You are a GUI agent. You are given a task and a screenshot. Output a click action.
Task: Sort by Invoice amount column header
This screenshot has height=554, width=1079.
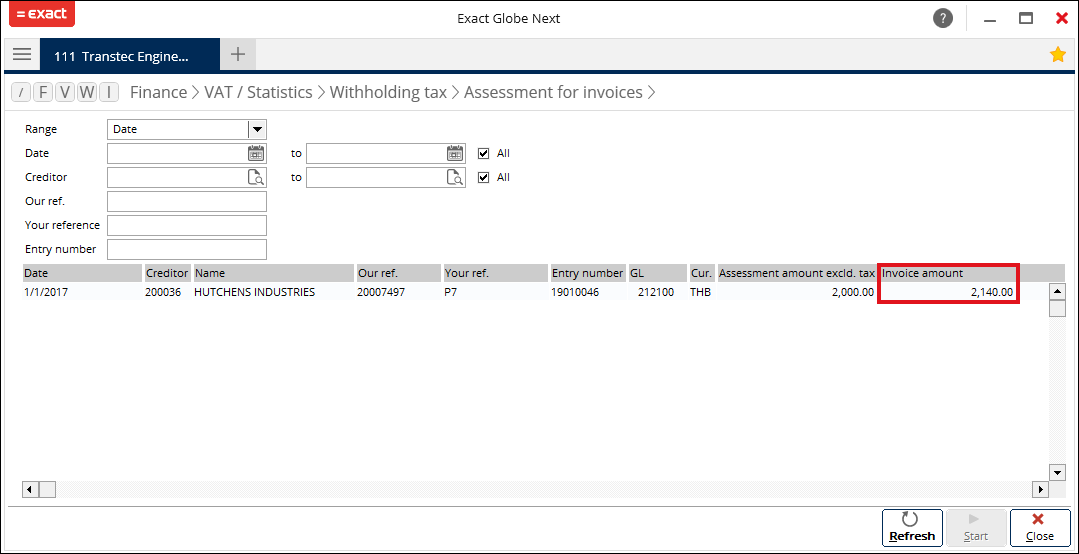click(x=948, y=273)
